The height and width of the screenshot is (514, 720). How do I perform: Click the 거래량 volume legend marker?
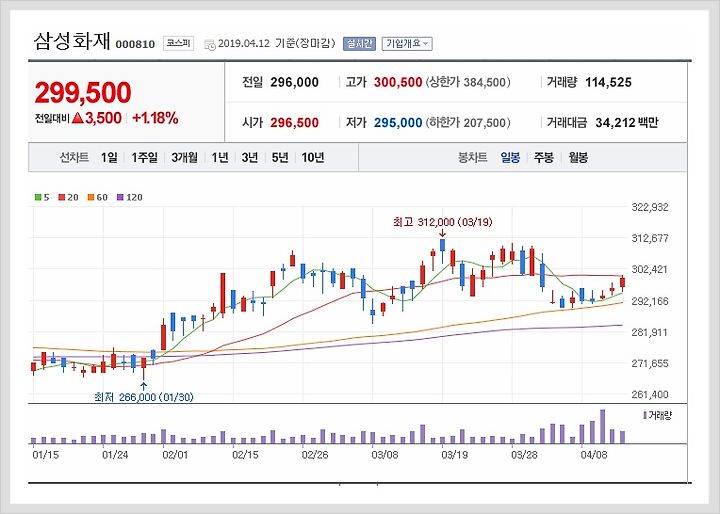tap(645, 416)
